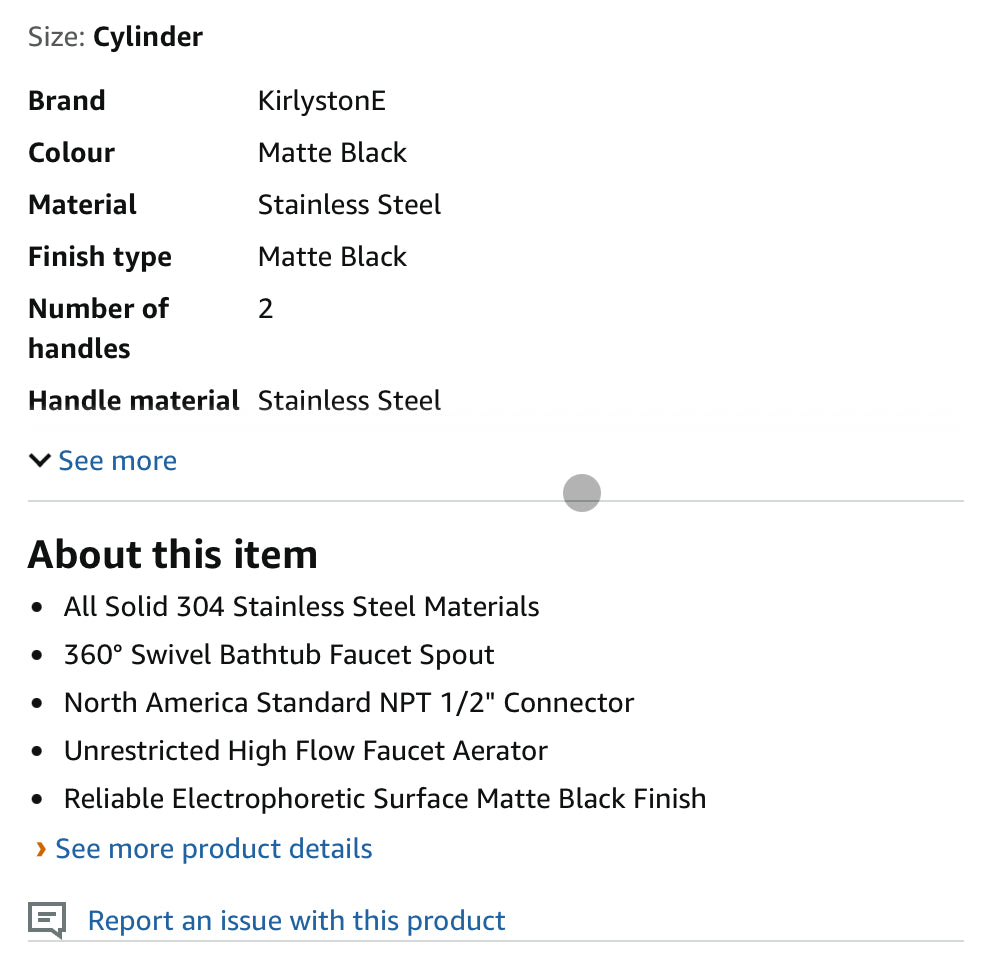This screenshot has height=968, width=1005.
Task: Click the All Solid 304 Stainless Steel bullet
Action: (301, 607)
